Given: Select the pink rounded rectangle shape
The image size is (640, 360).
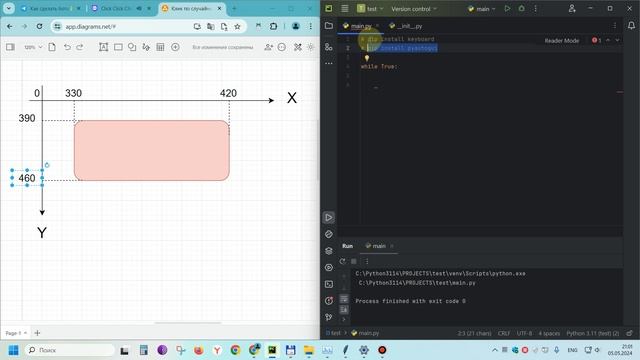Looking at the screenshot, I should [152, 150].
